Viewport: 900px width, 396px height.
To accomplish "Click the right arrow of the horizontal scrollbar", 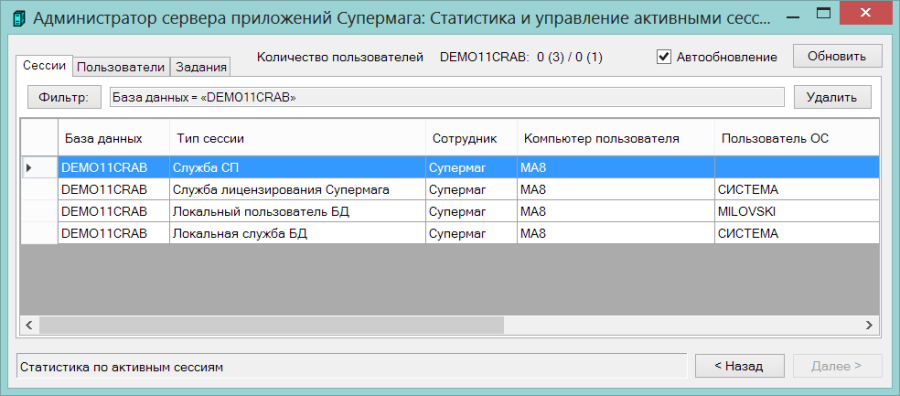I will (869, 325).
